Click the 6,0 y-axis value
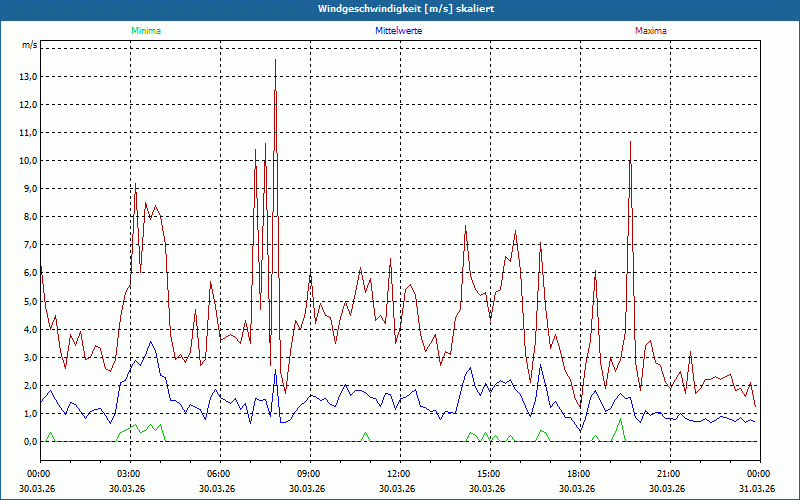Image resolution: width=800 pixels, height=500 pixels. tap(30, 273)
